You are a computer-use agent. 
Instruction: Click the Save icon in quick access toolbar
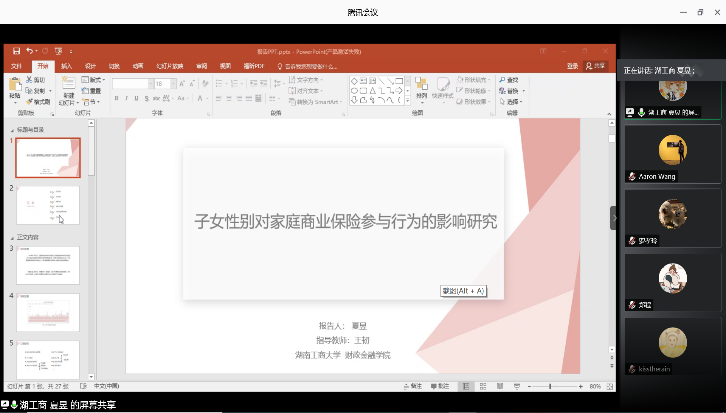[18, 50]
